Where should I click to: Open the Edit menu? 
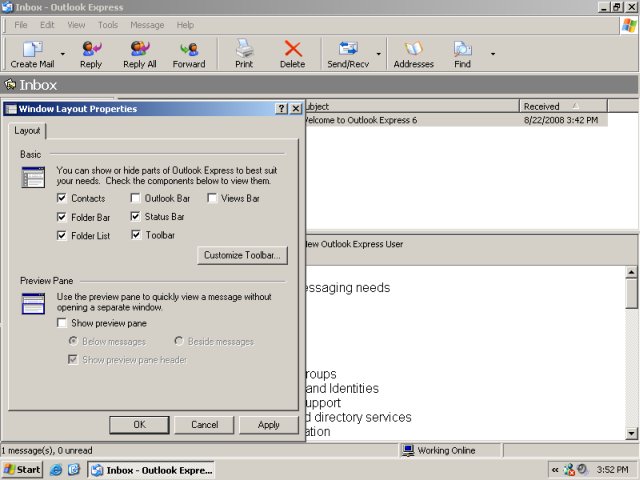pyautogui.click(x=47, y=25)
